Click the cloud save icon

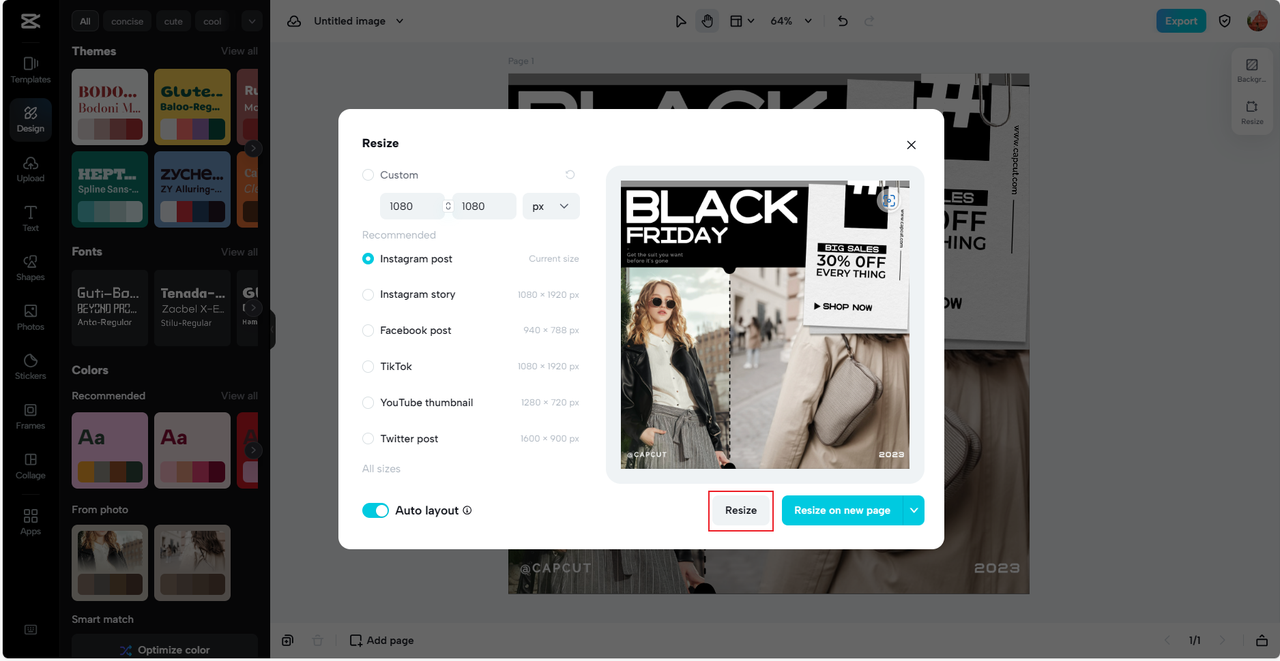(x=294, y=21)
